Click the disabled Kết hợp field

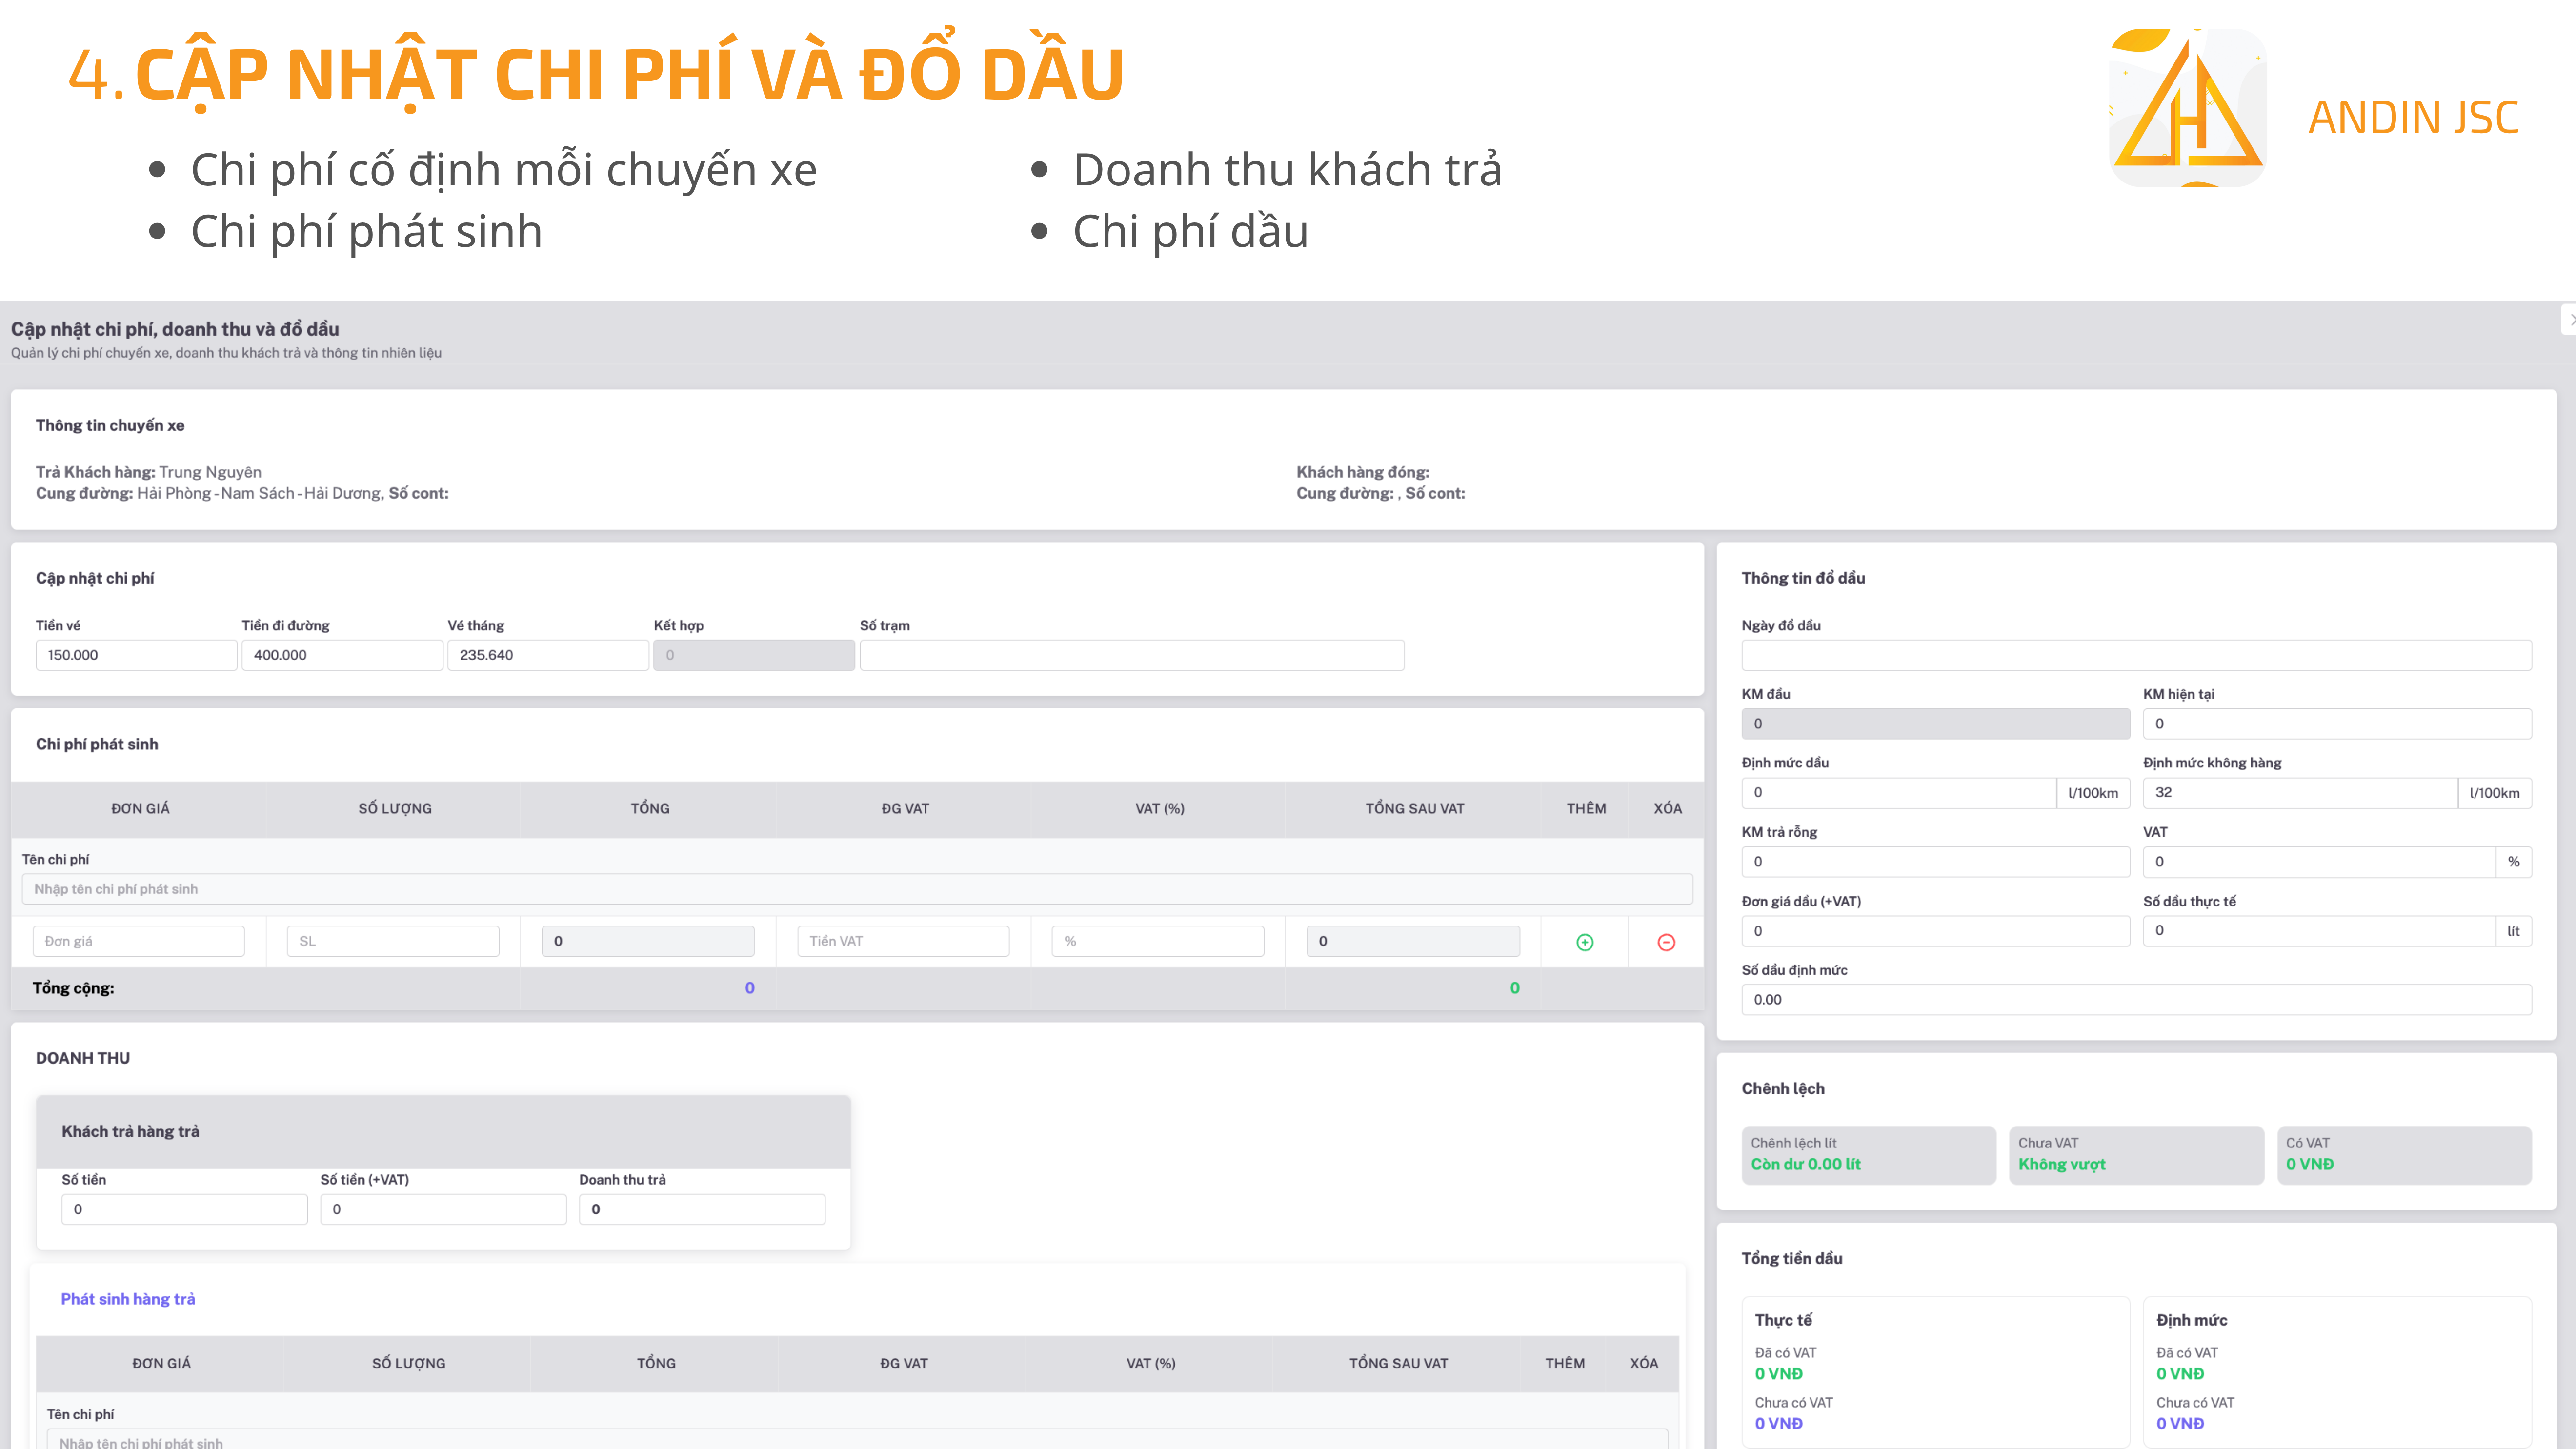pyautogui.click(x=754, y=655)
